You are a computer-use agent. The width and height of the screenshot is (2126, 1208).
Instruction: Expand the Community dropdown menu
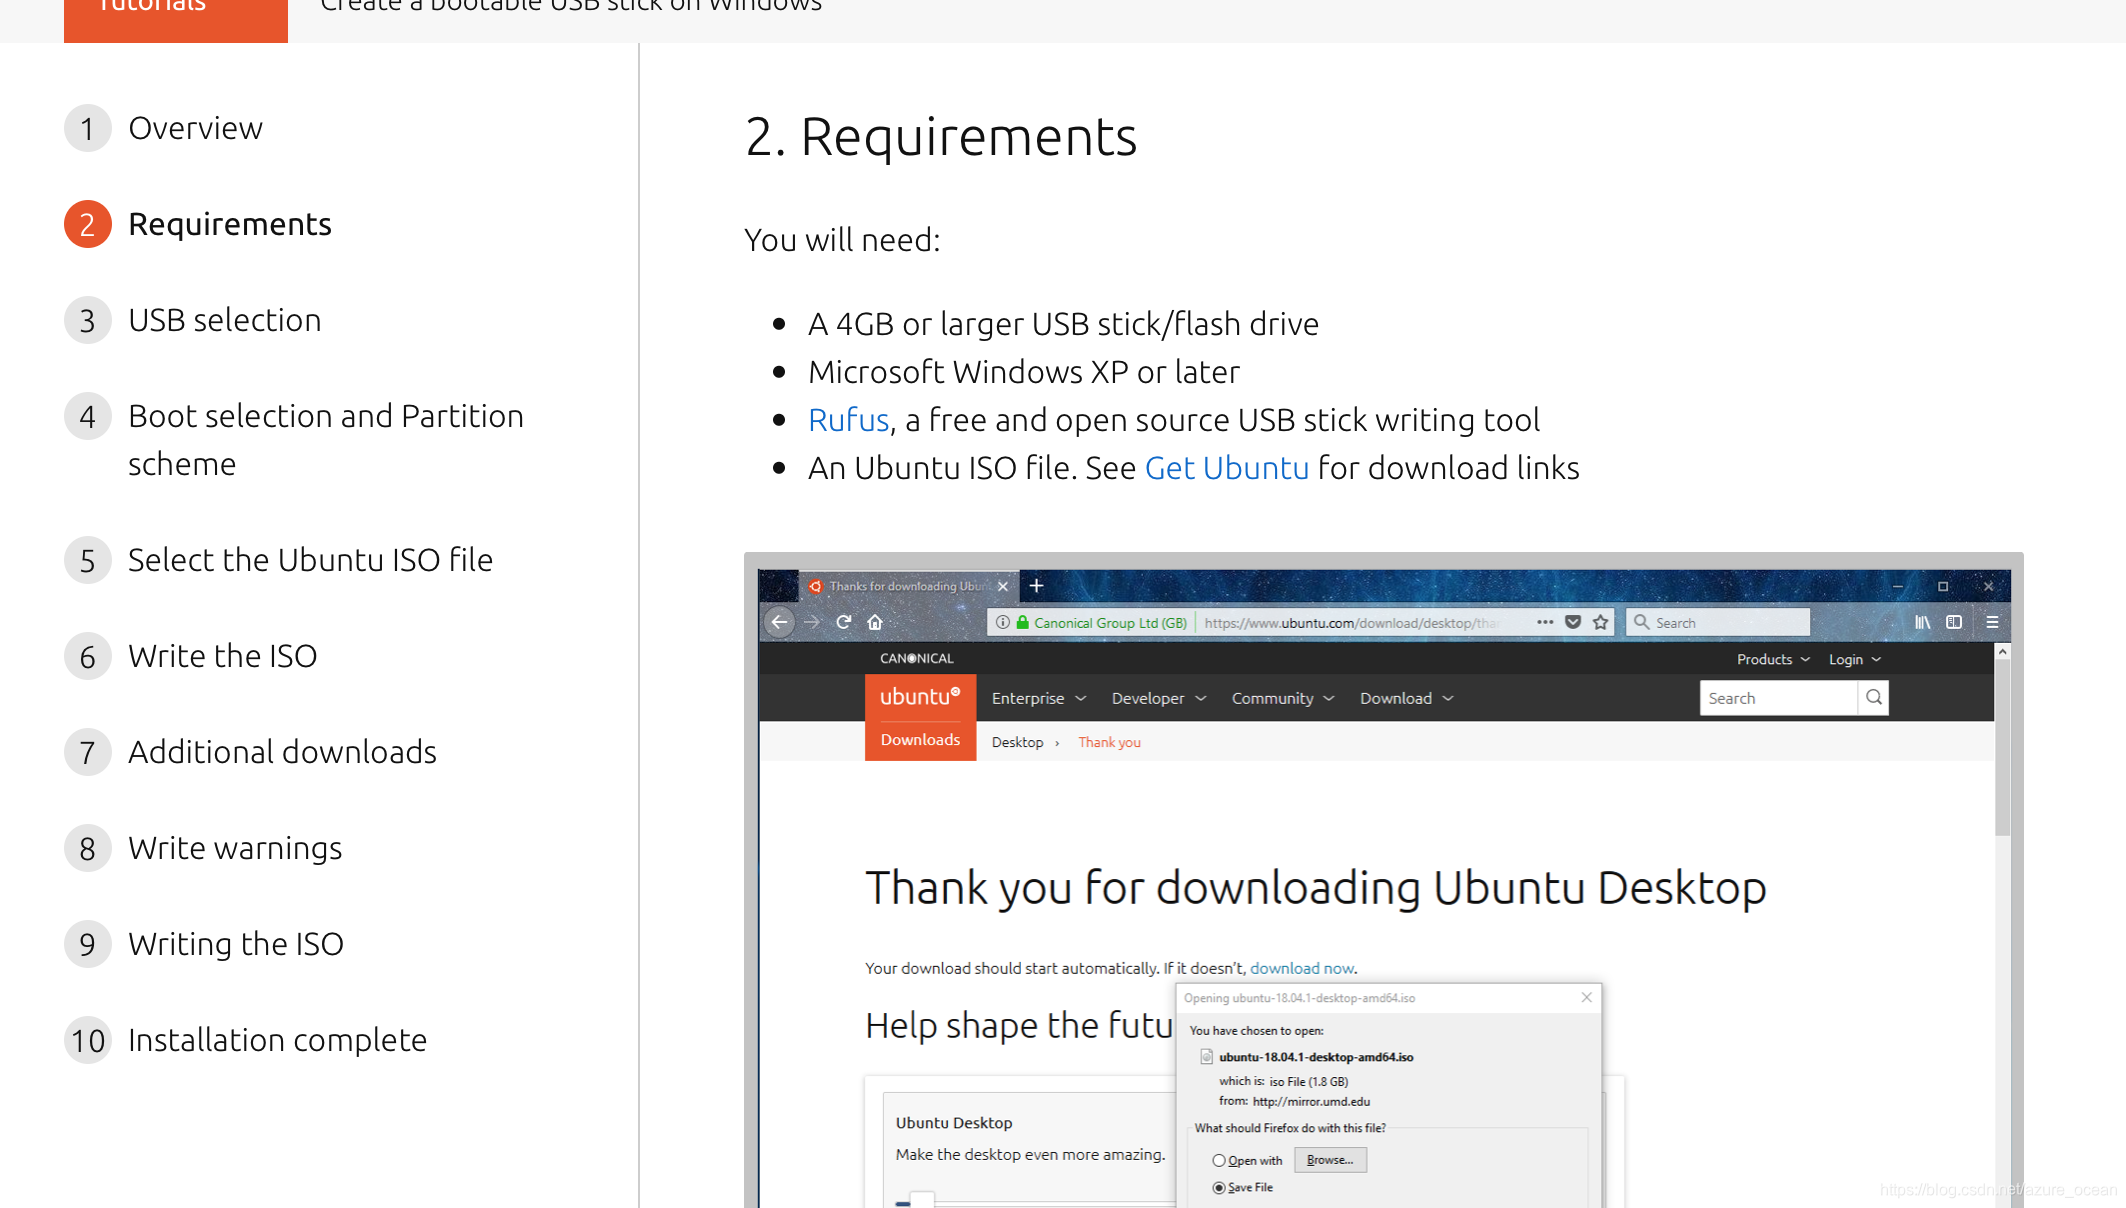[x=1282, y=698]
